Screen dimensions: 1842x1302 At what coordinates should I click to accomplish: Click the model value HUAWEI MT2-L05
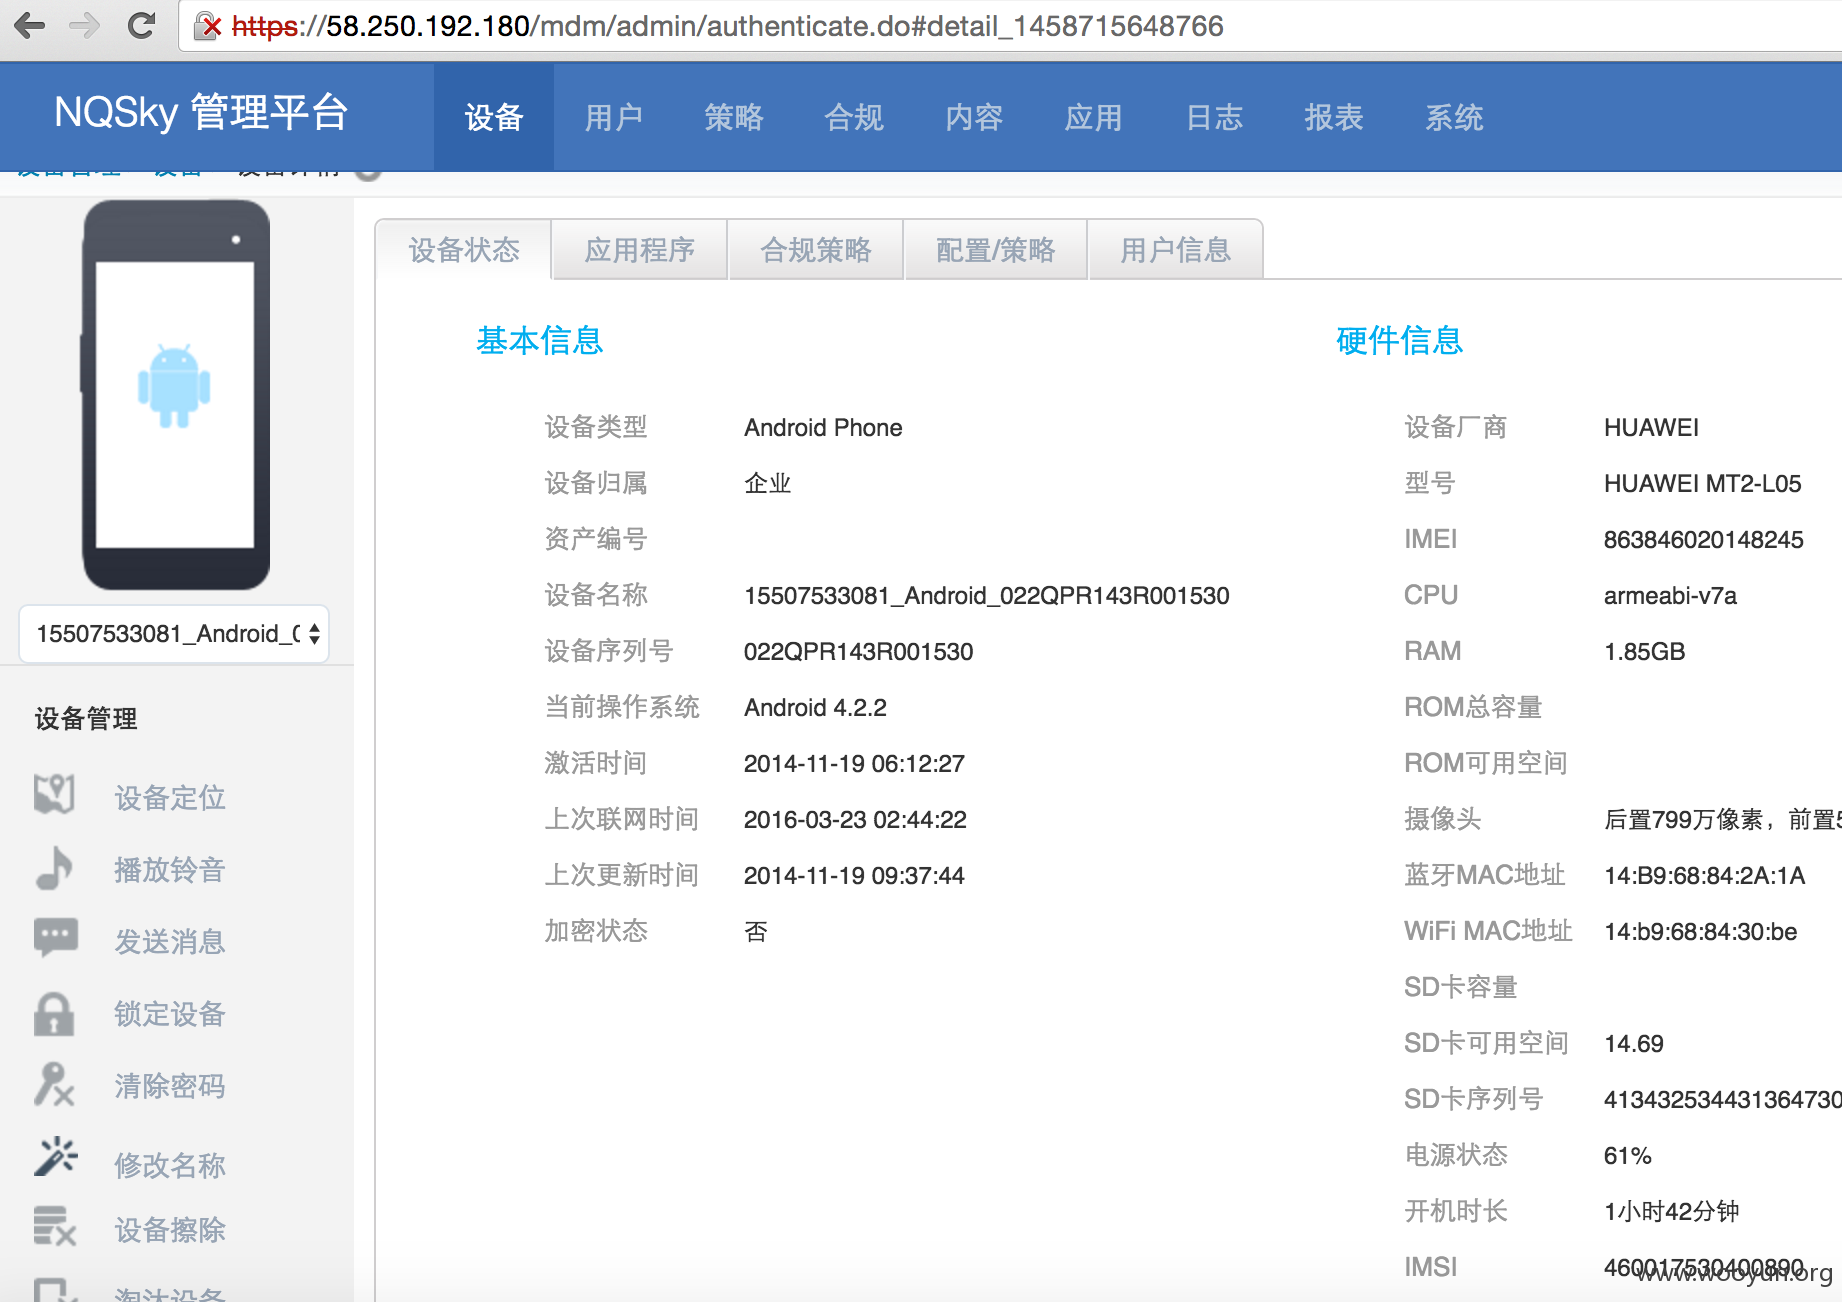pos(1703,484)
